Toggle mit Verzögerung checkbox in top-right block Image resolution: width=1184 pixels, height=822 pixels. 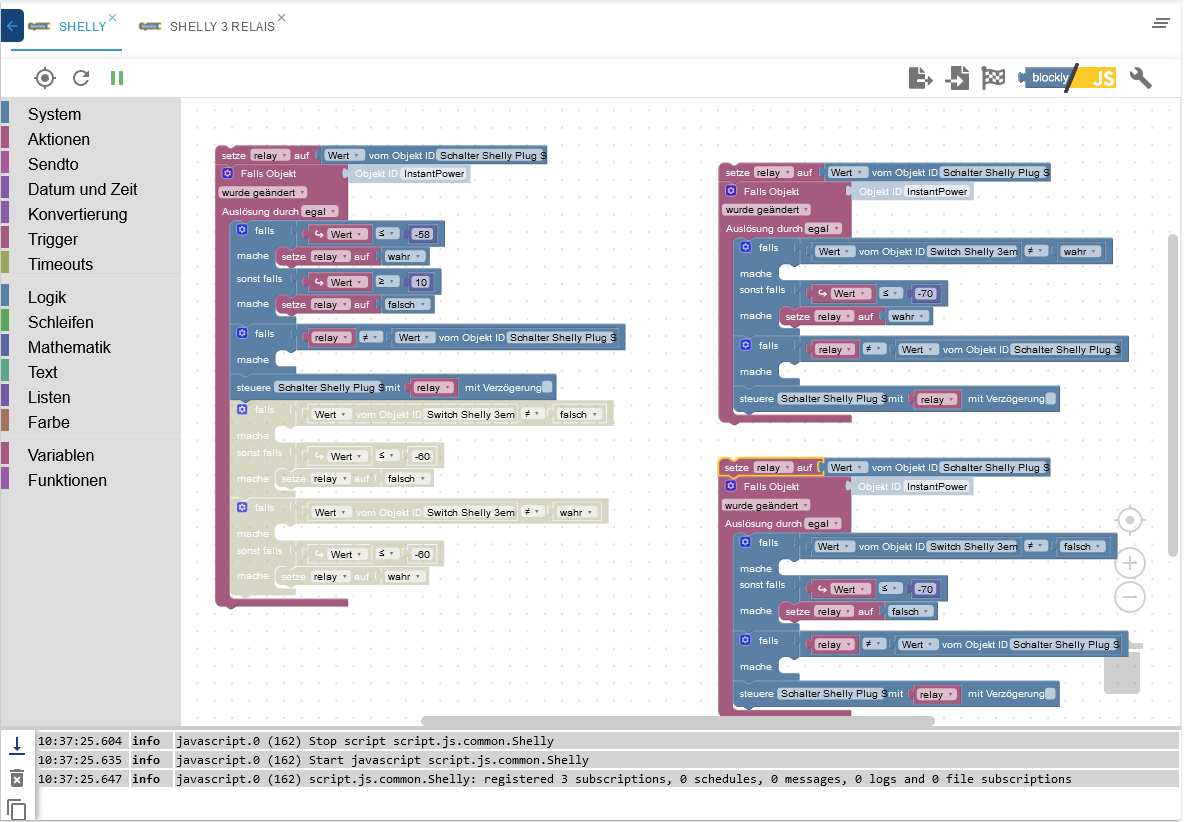pos(1050,399)
